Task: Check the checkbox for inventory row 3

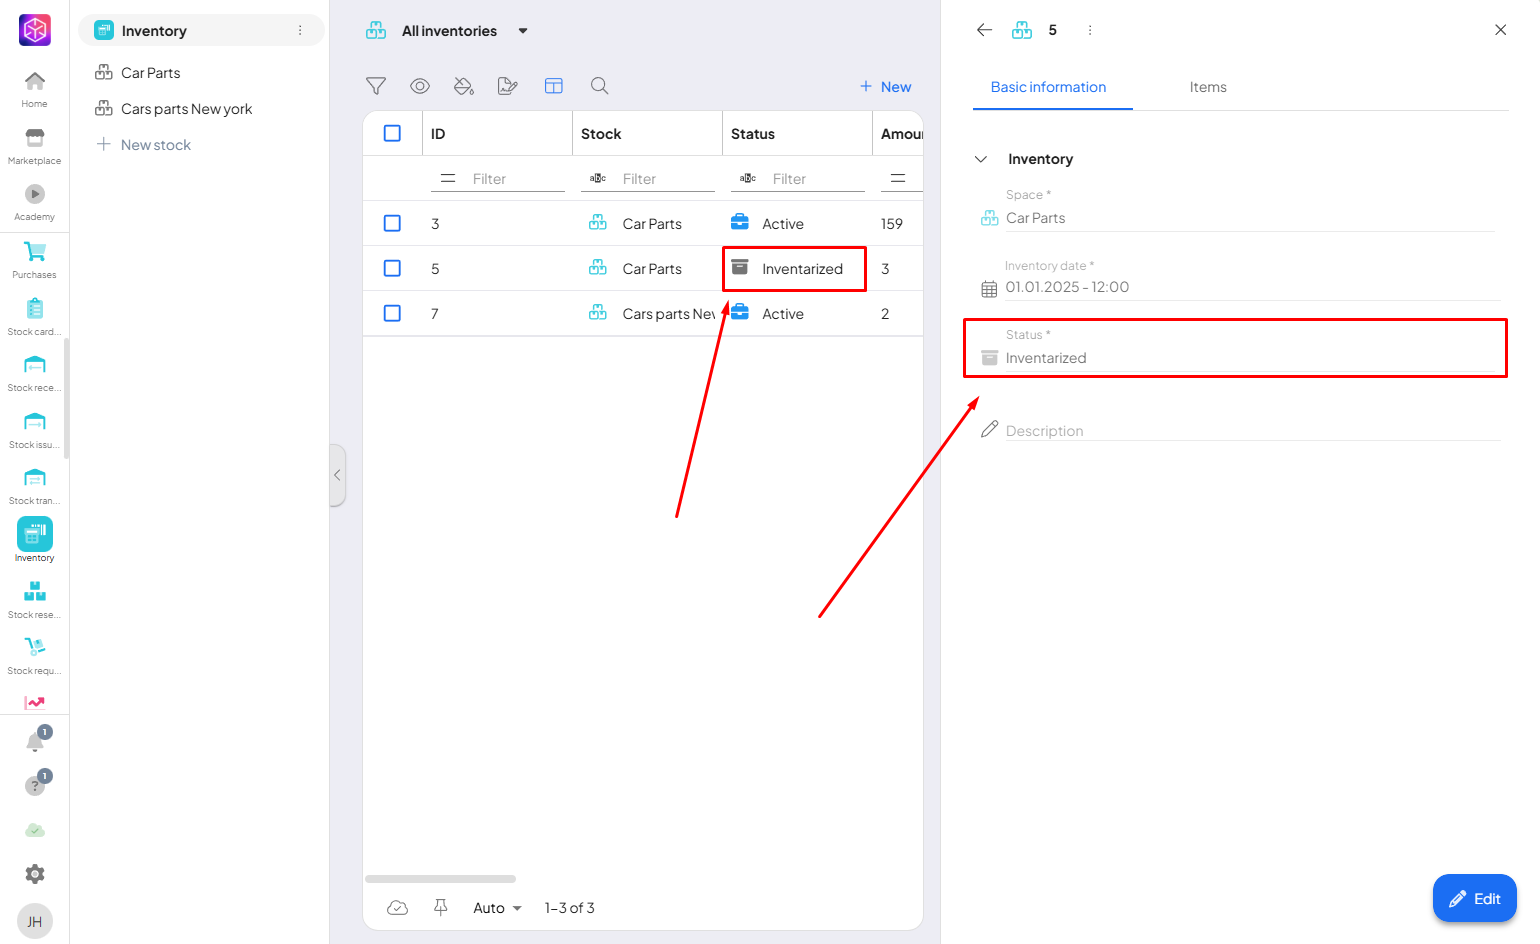Action: point(392,224)
